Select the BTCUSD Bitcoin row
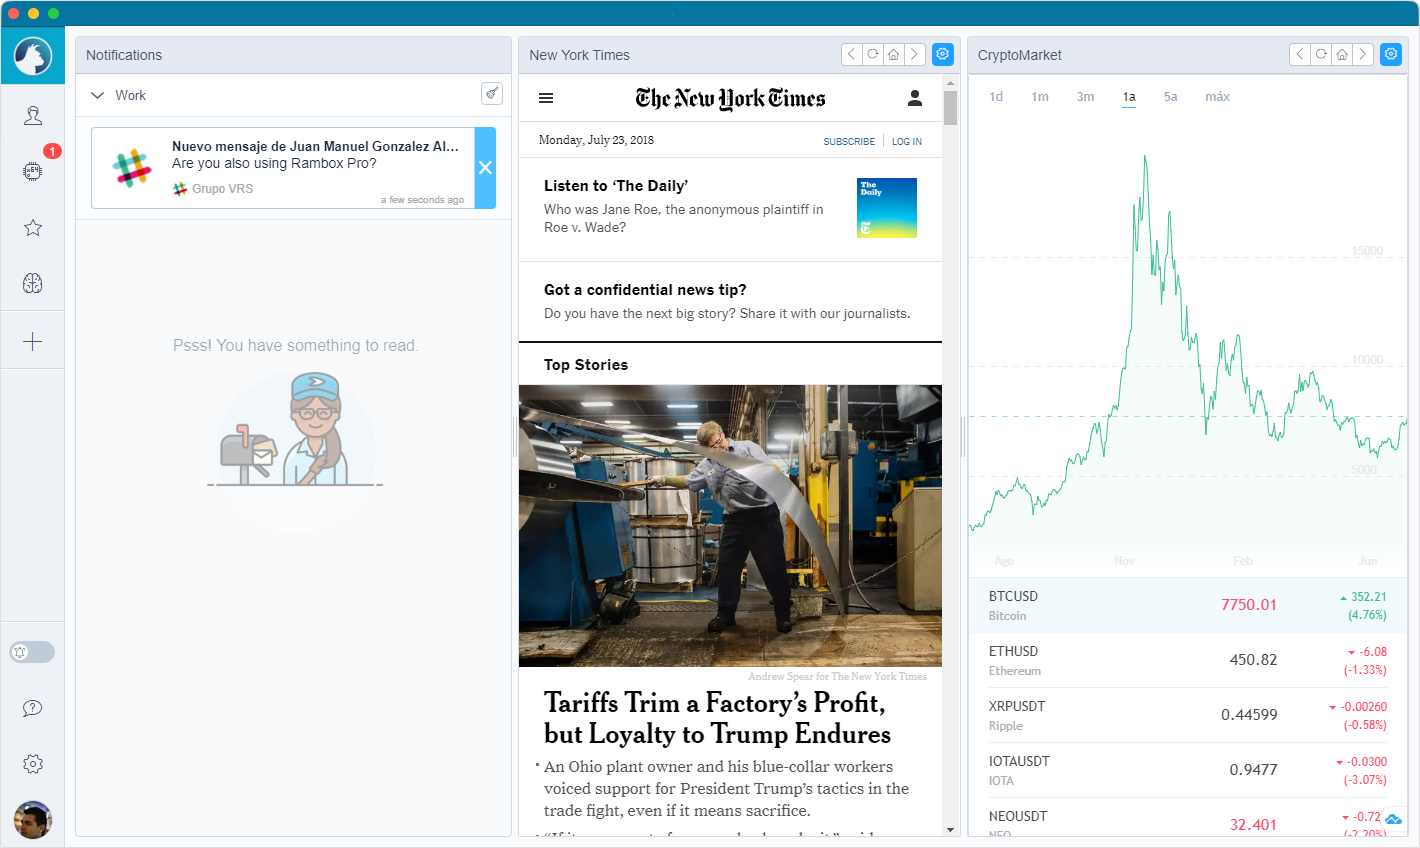The width and height of the screenshot is (1420, 848). pyautogui.click(x=1187, y=605)
